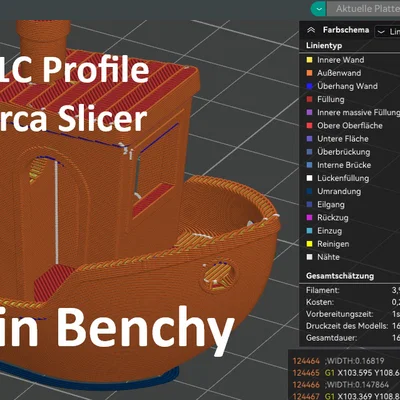
Task: Open the green dropdown beside Aktuelle Platte
Action: [318, 9]
